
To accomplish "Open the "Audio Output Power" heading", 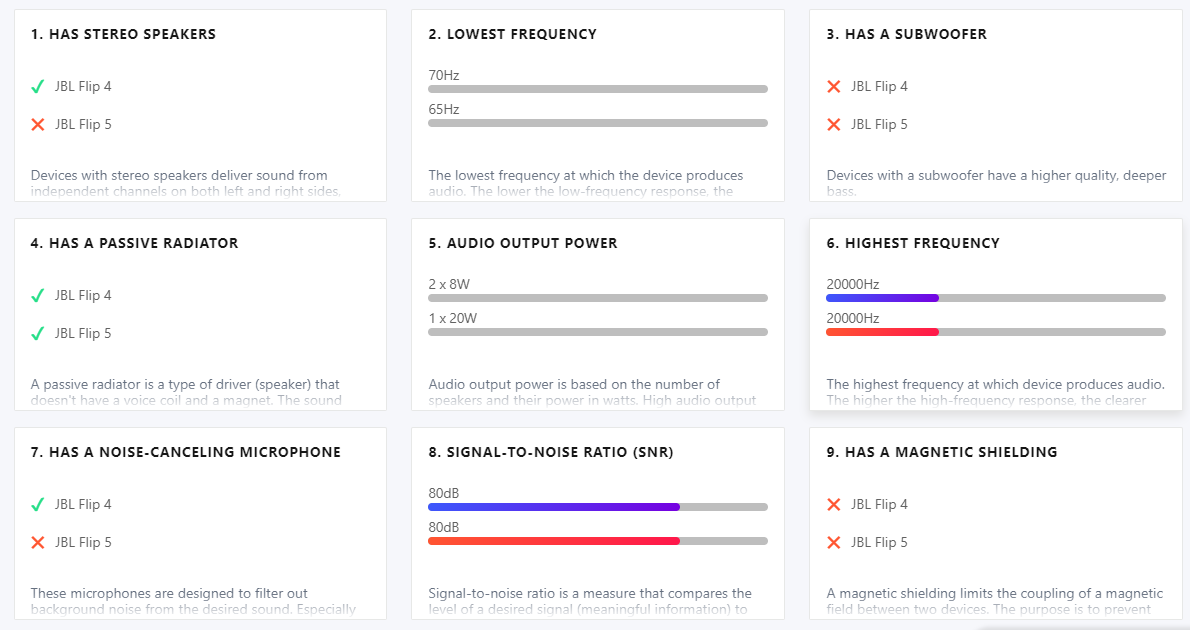I will click(523, 243).
